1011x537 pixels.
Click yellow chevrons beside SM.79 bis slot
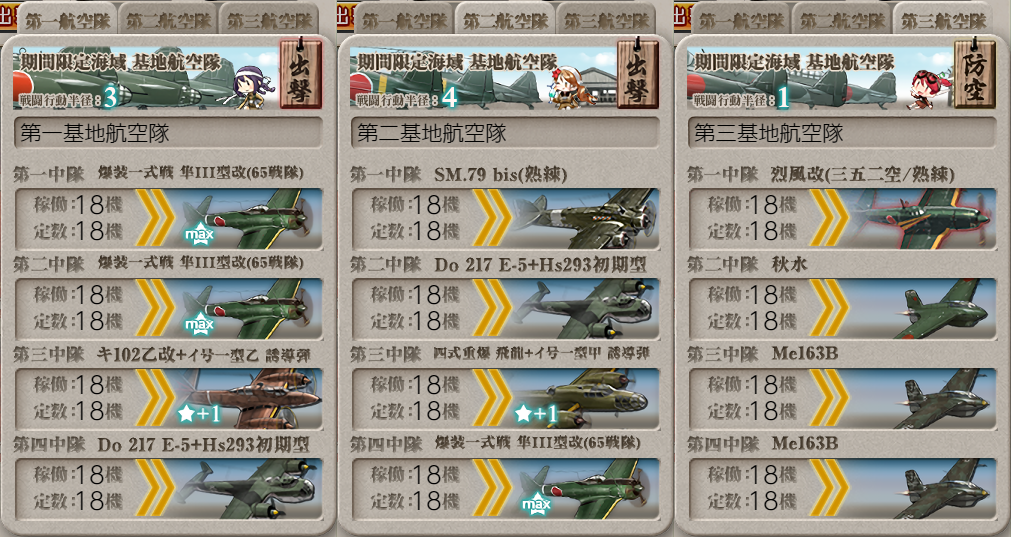coord(492,219)
